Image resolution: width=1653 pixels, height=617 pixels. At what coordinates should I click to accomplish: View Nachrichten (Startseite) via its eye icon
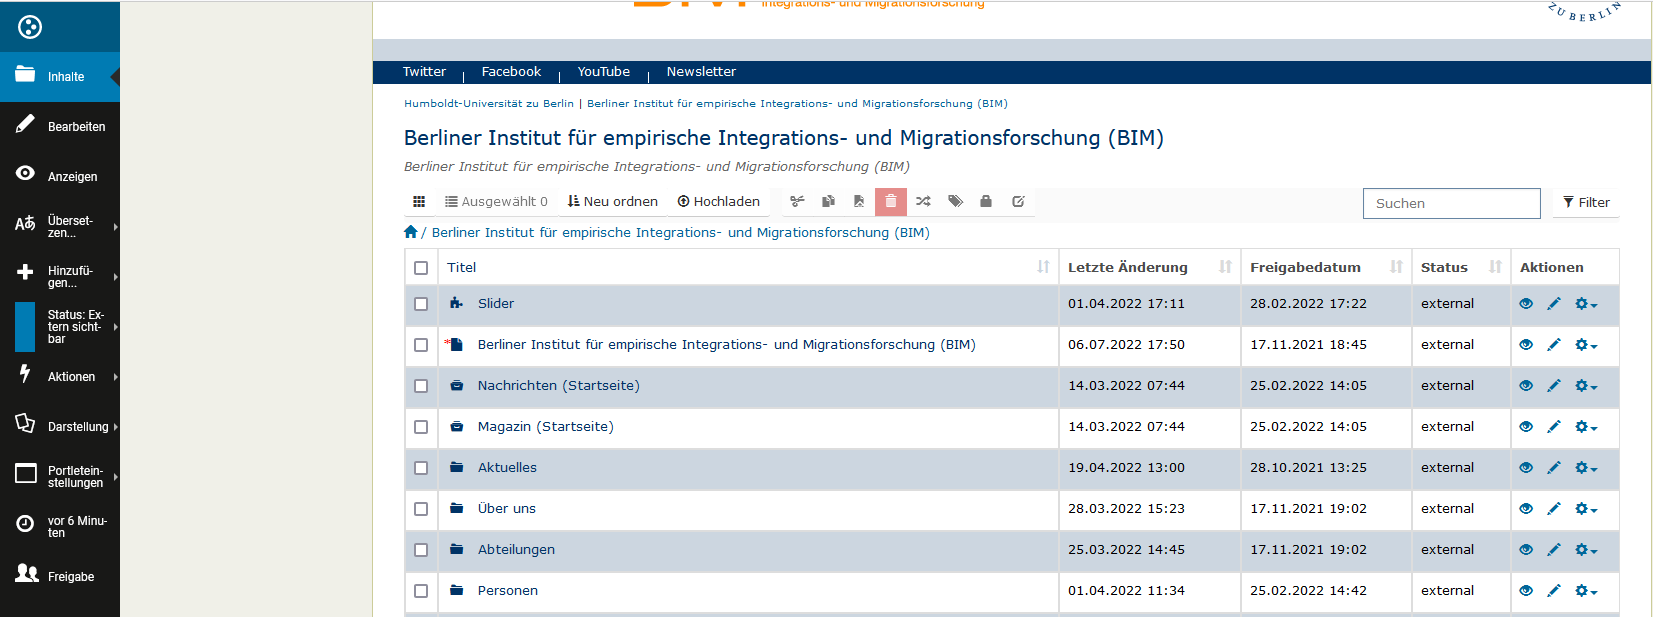[x=1526, y=386]
